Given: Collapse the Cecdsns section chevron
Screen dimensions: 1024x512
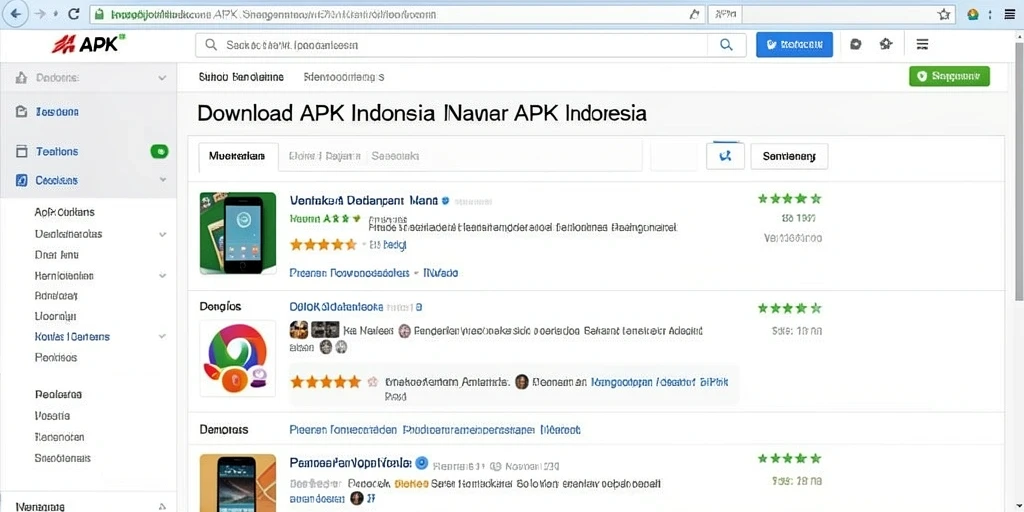Looking at the screenshot, I should (162, 180).
